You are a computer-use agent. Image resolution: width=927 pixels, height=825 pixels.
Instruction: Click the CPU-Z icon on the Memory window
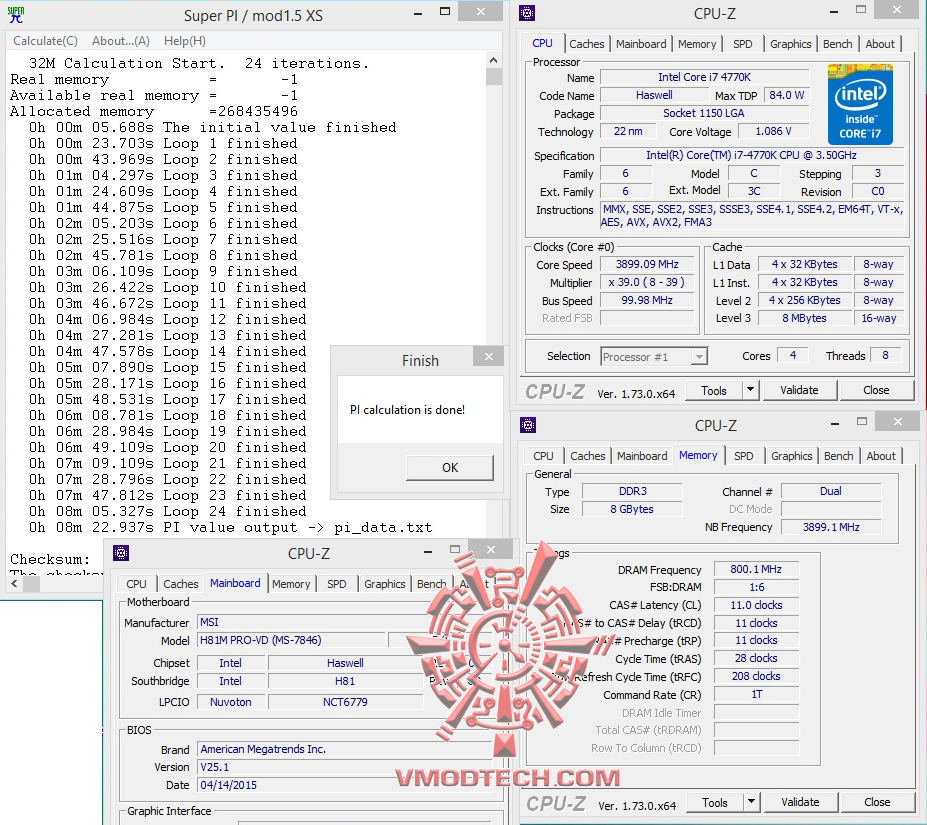pyautogui.click(x=527, y=424)
